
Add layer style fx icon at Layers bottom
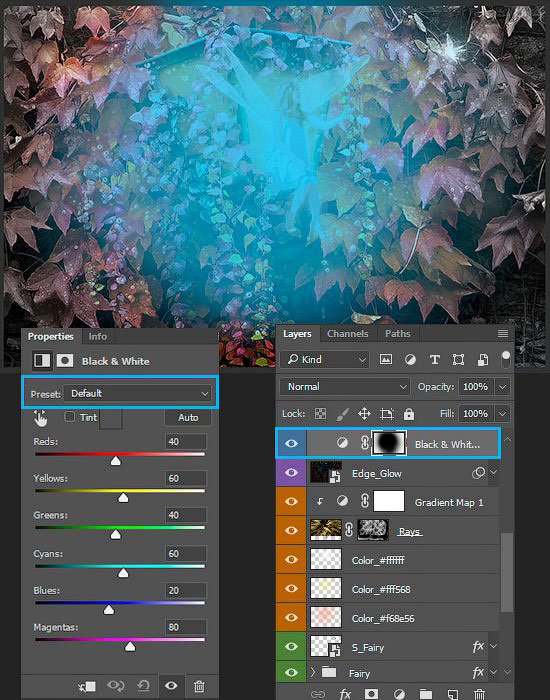tap(345, 693)
